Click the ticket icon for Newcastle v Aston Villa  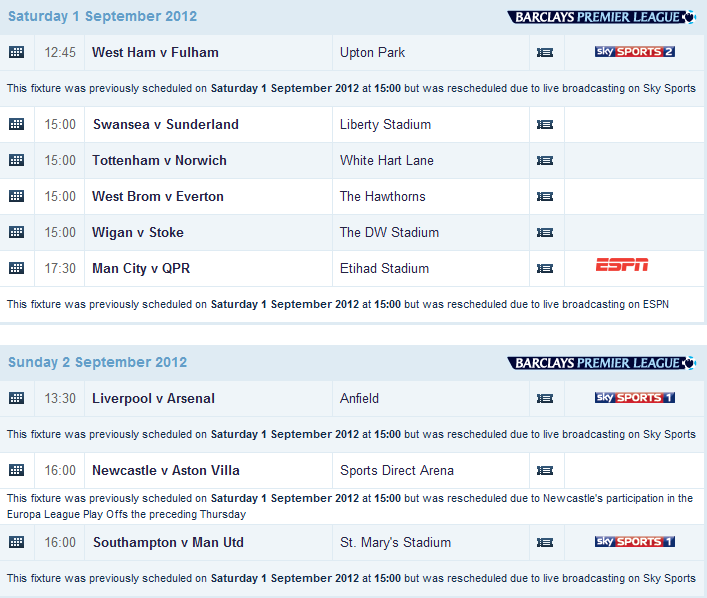545,470
